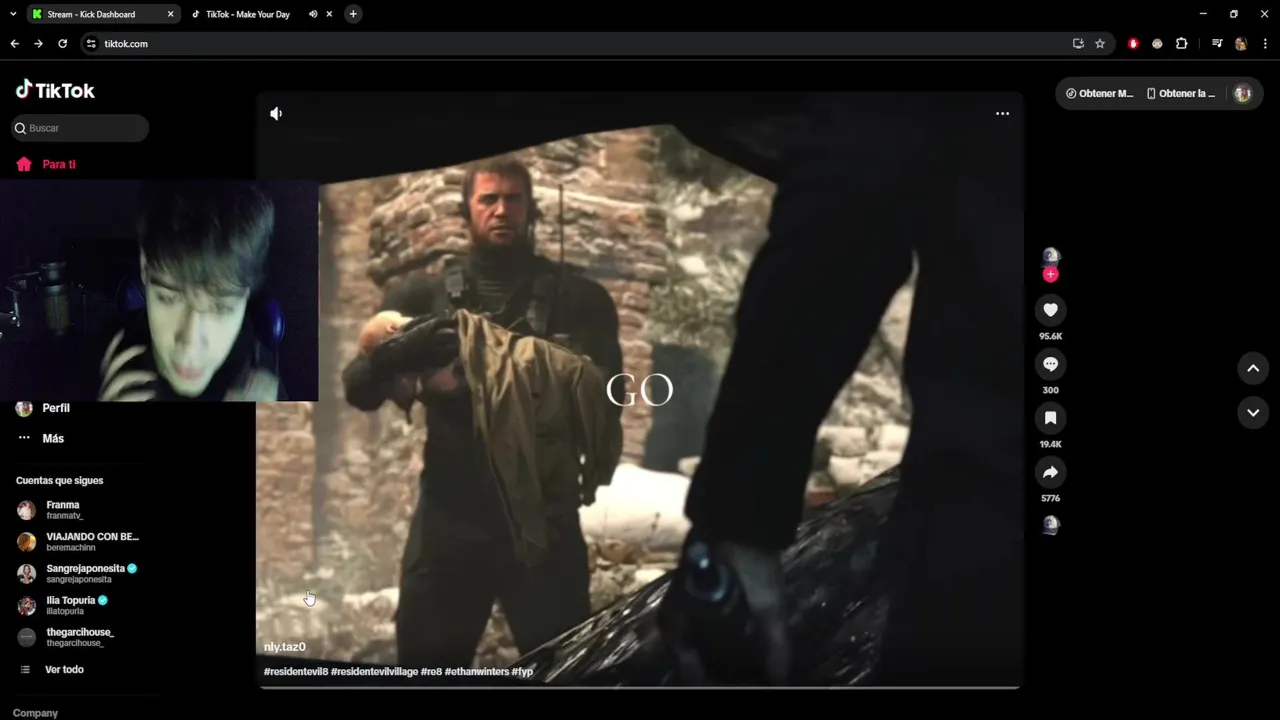Select Para ti in the sidebar
Screen dimensions: 1280x720
(x=59, y=164)
